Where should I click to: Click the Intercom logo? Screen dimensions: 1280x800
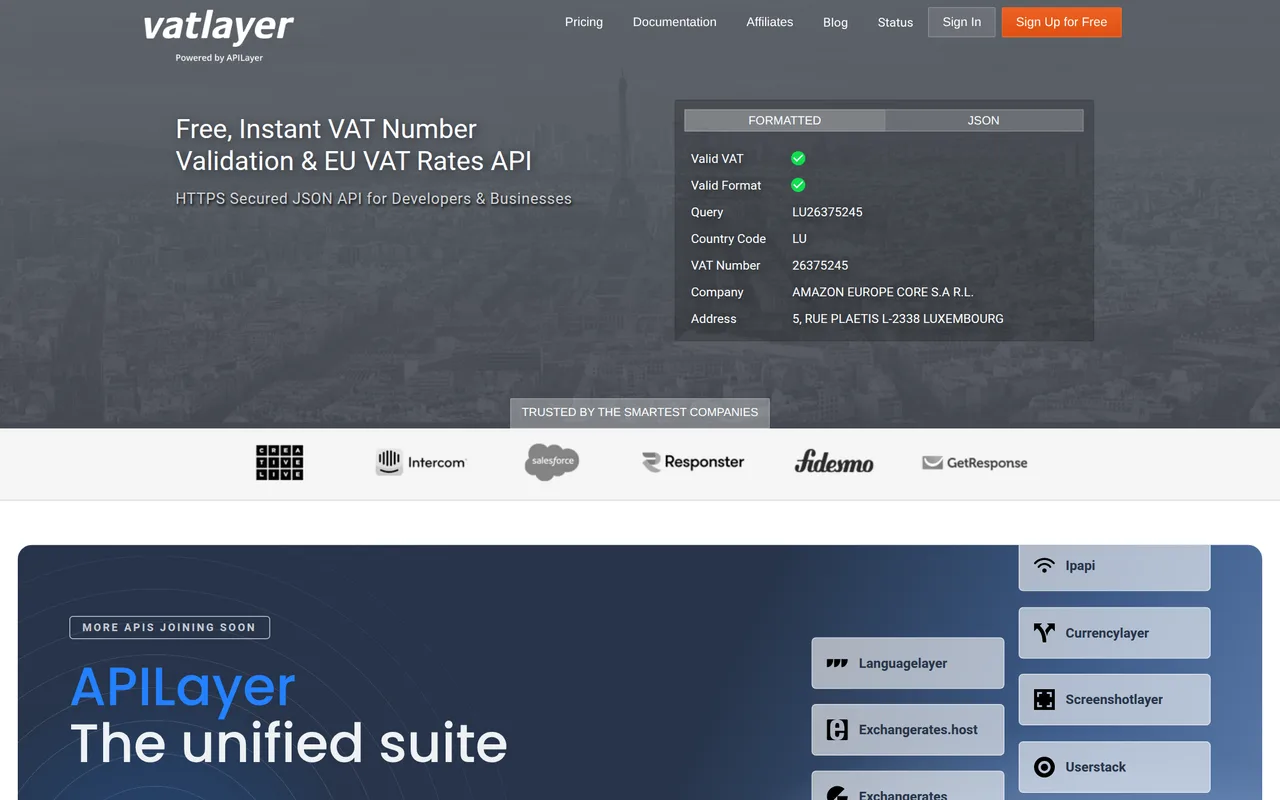420,462
